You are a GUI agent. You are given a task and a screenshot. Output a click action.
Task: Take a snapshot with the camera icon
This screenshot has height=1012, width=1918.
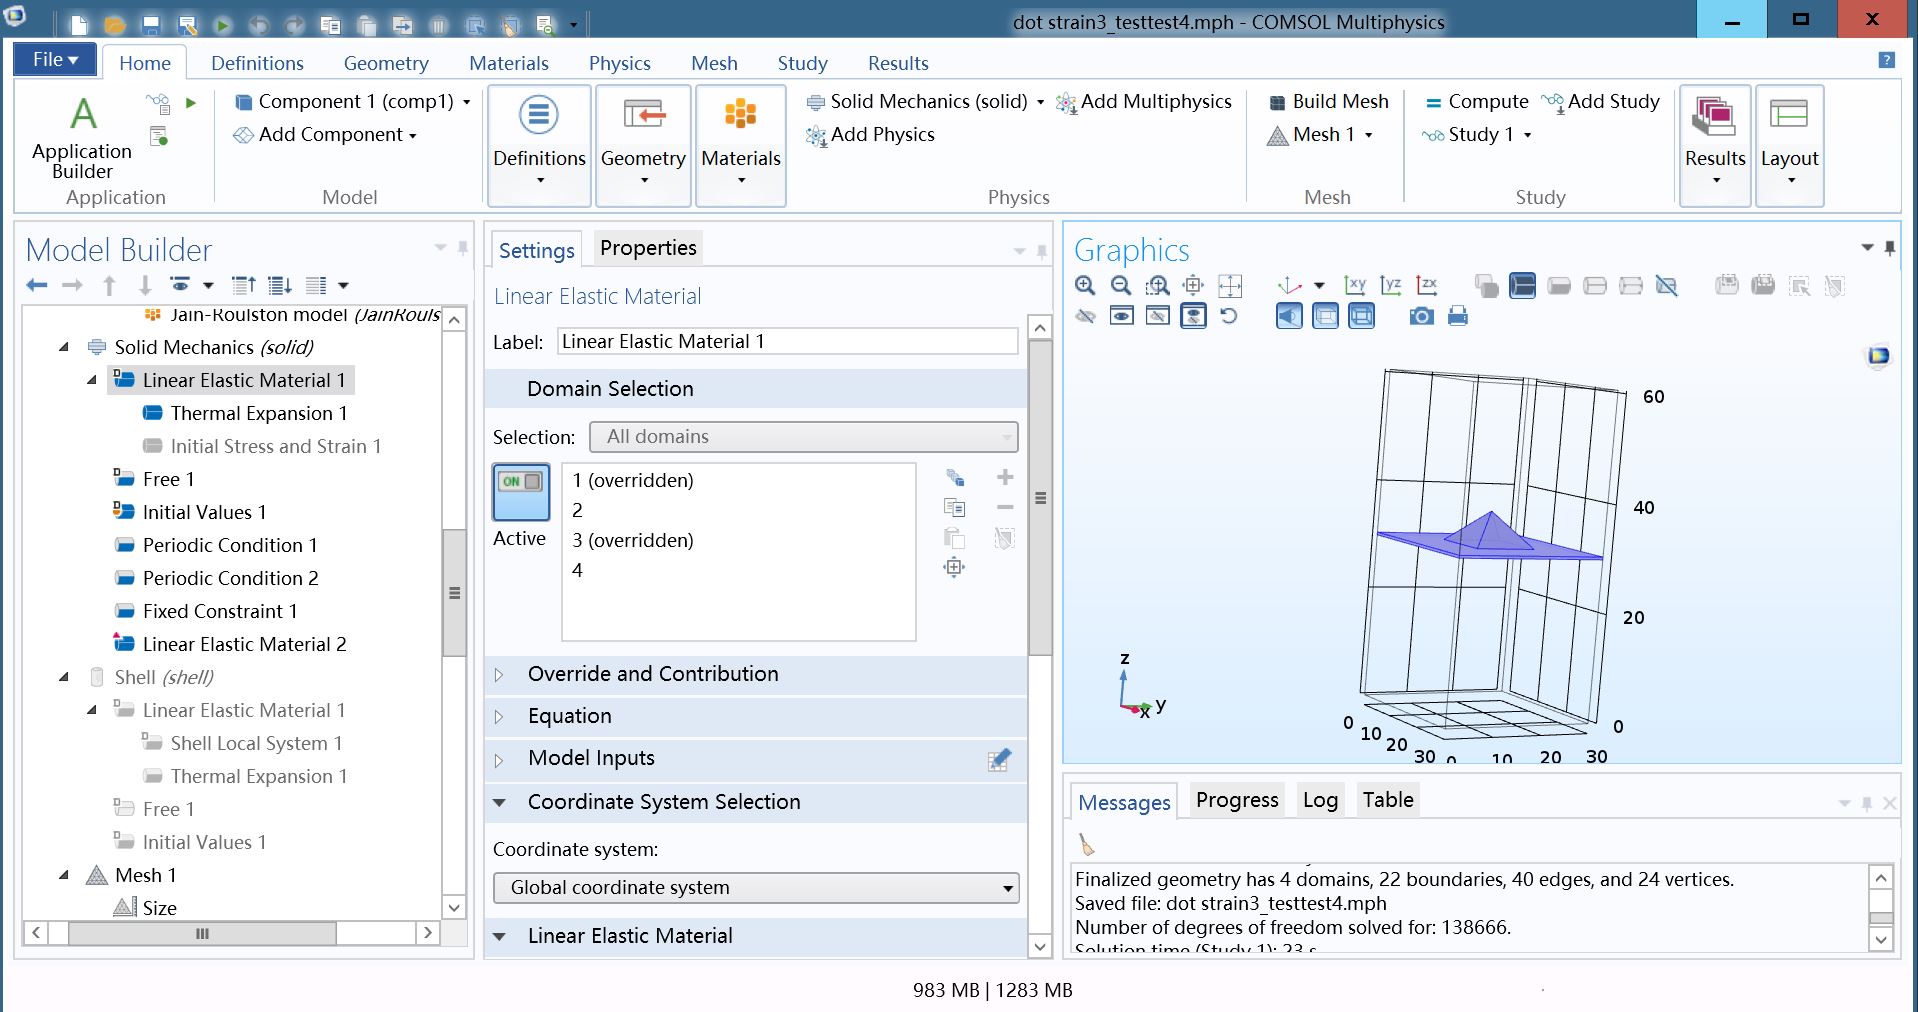(1421, 317)
